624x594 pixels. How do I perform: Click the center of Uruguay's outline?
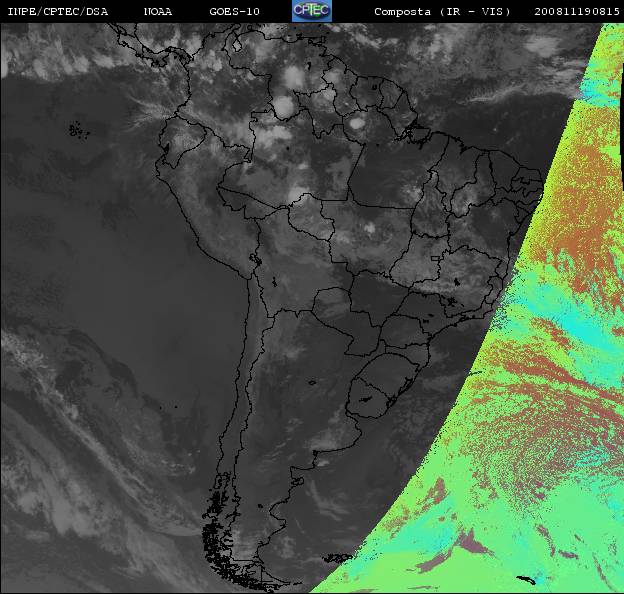click(x=368, y=399)
